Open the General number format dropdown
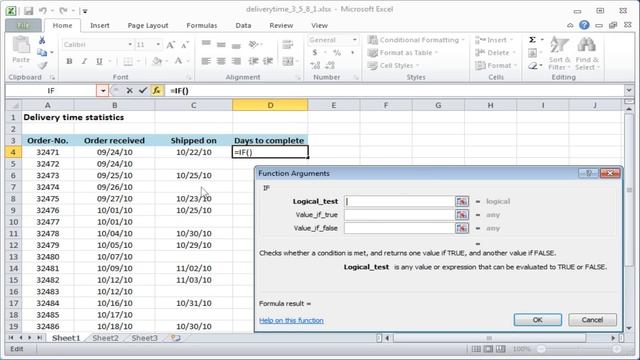The height and width of the screenshot is (360, 640). [354, 40]
